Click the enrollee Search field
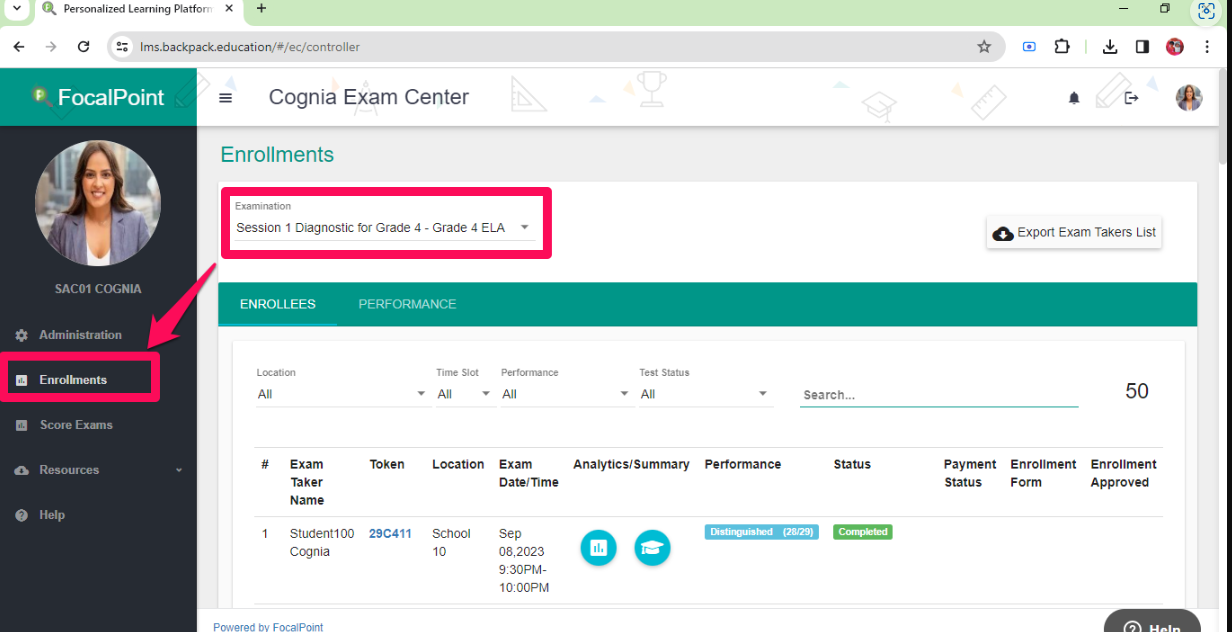The height and width of the screenshot is (632, 1232). click(x=938, y=395)
